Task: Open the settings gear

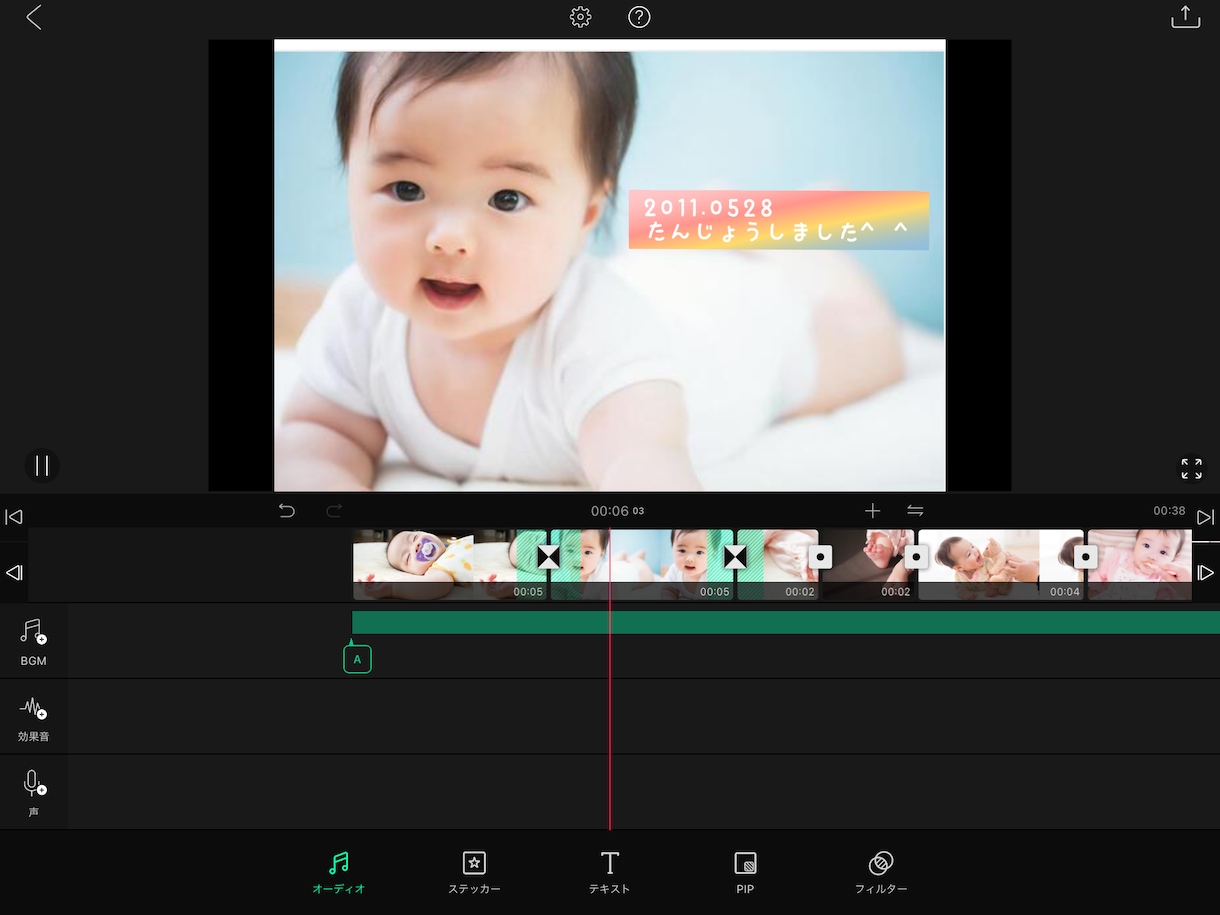Action: pyautogui.click(x=580, y=17)
